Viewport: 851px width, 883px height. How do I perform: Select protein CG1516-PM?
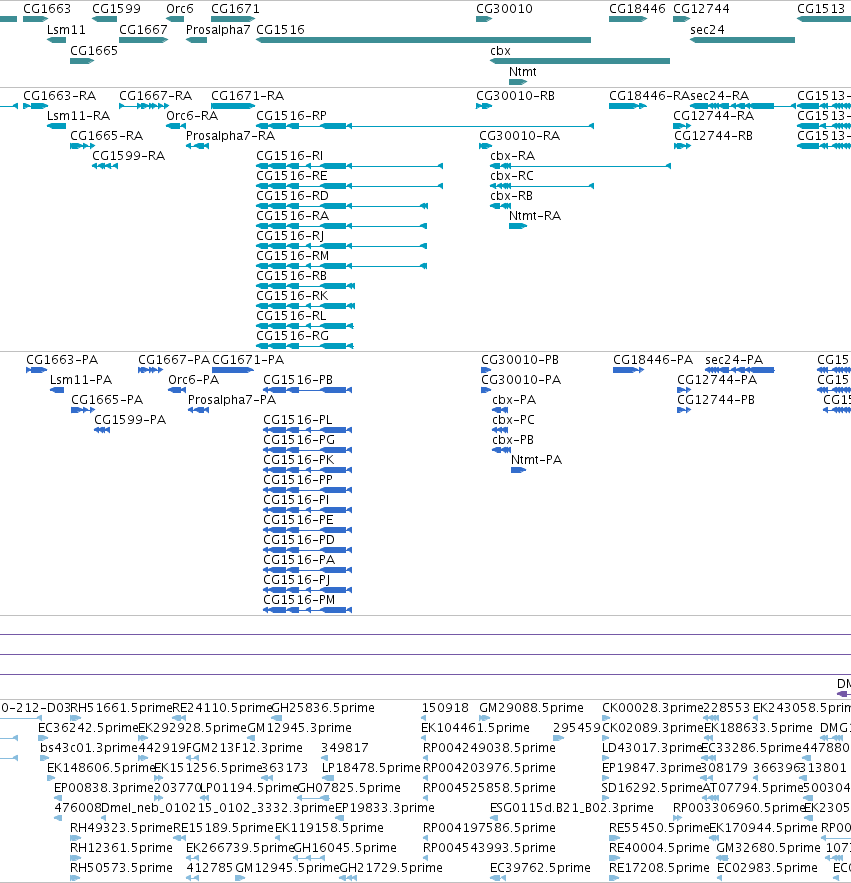308,610
